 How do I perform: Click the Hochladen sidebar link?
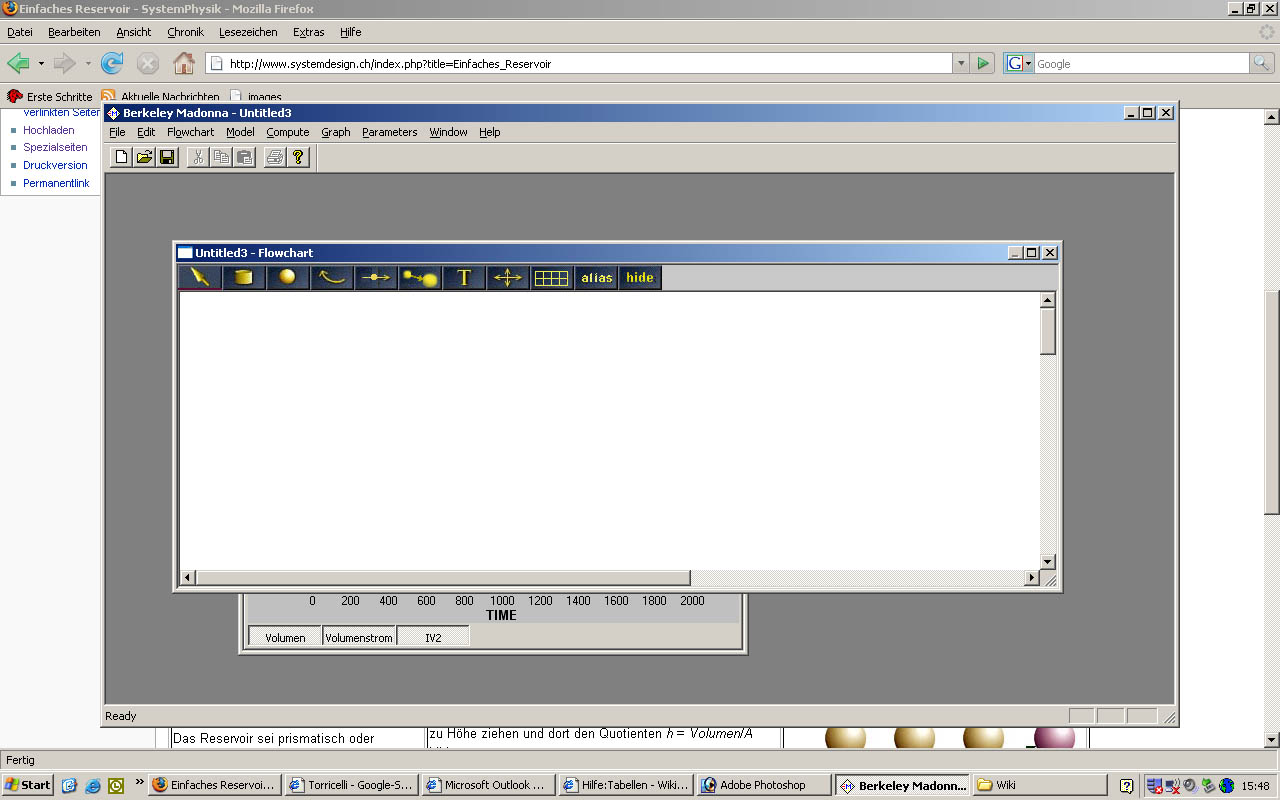coord(48,130)
